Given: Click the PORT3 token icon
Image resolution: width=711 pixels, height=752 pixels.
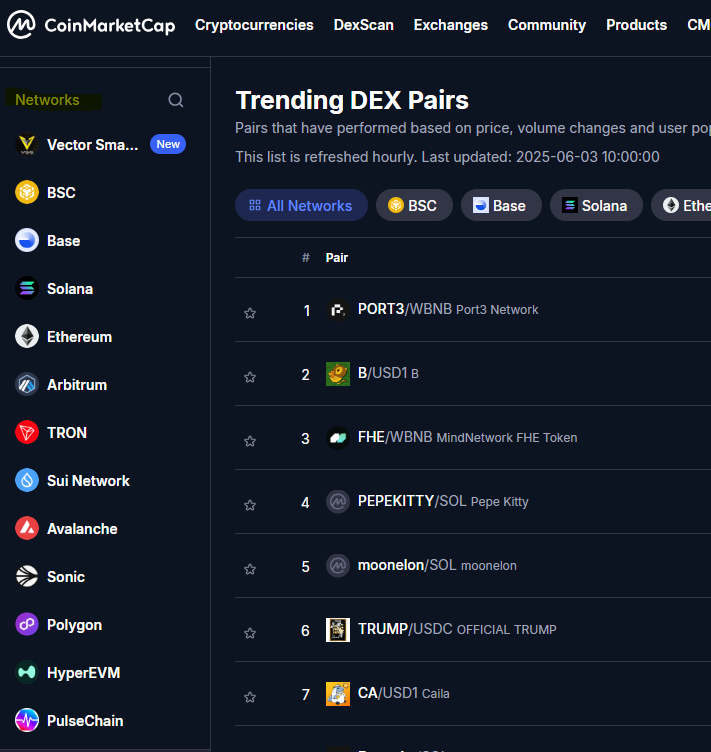Looking at the screenshot, I should [338, 310].
